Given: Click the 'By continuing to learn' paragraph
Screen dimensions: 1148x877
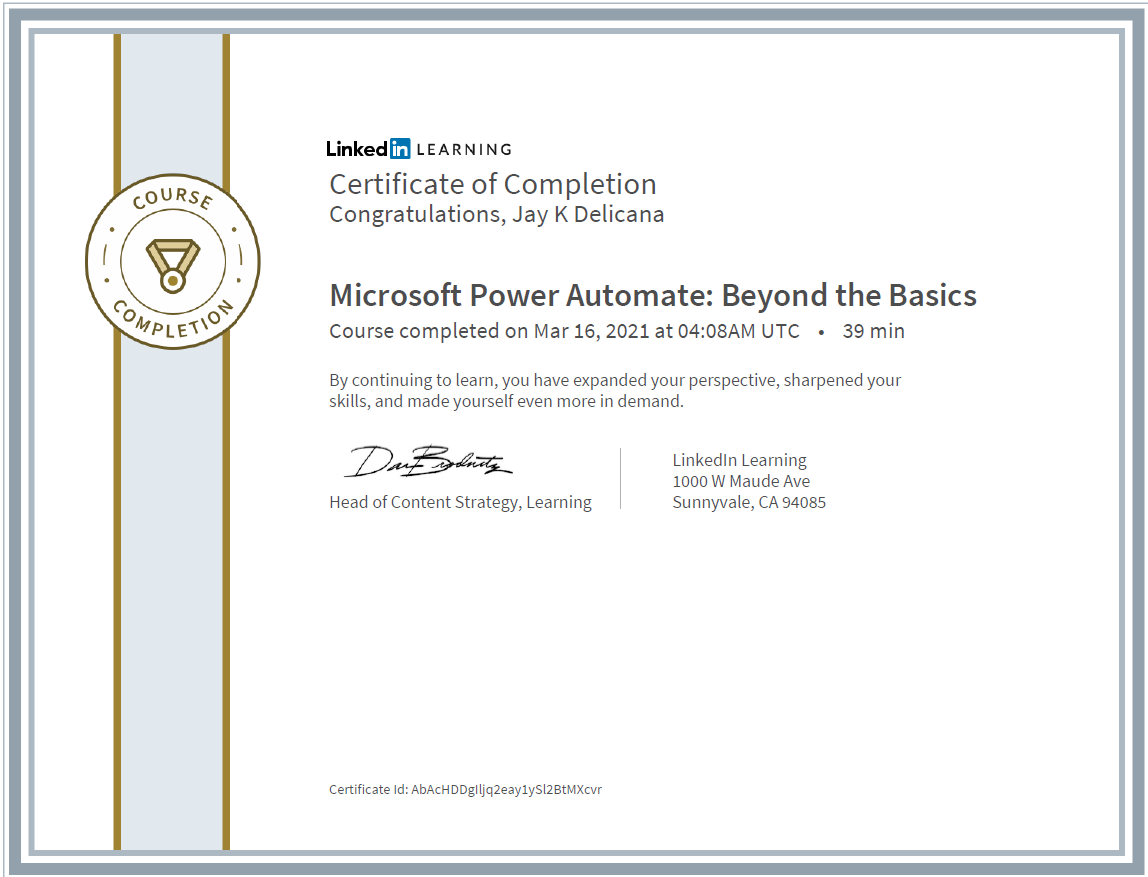Looking at the screenshot, I should [614, 391].
